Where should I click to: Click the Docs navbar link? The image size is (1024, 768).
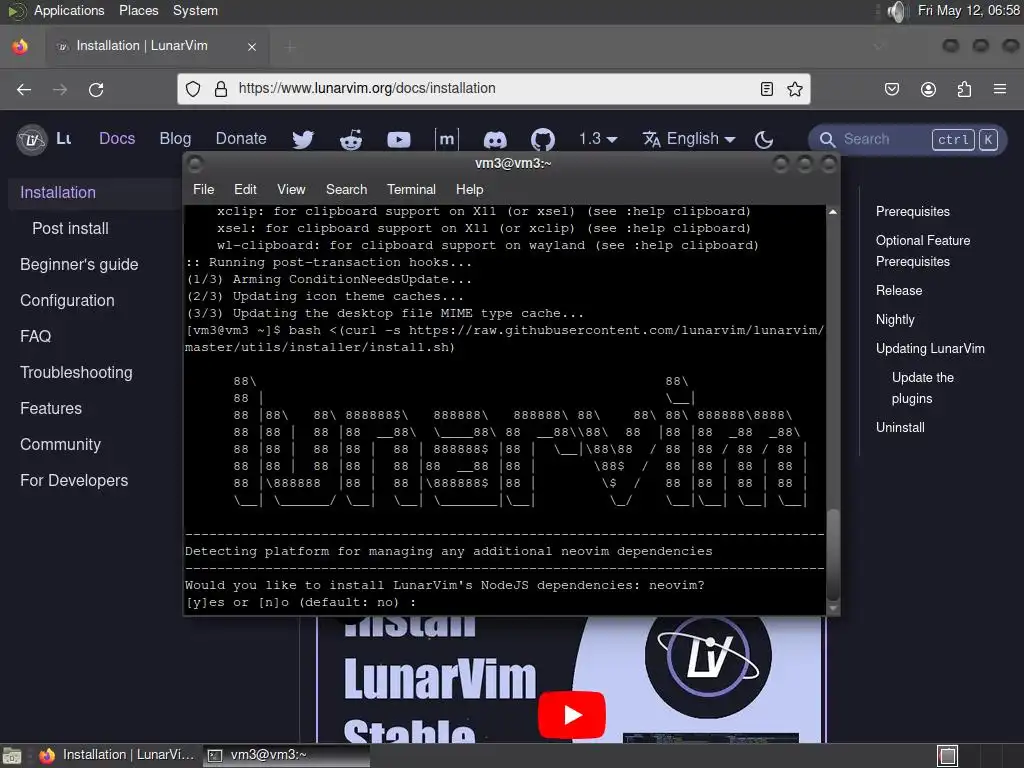(x=117, y=138)
